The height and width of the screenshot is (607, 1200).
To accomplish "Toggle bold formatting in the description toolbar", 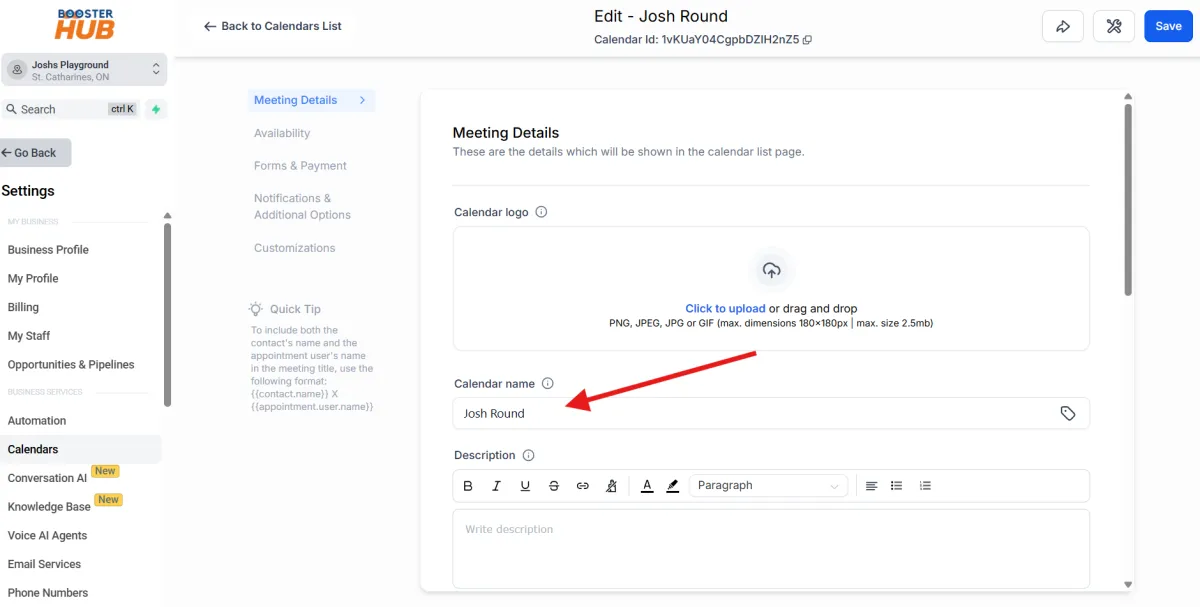I will pyautogui.click(x=468, y=485).
